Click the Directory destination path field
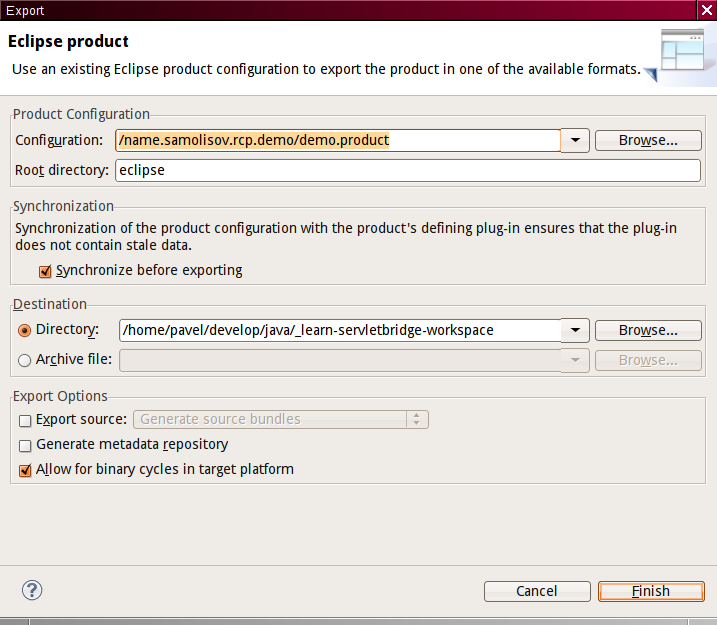717x625 pixels. [x=337, y=331]
